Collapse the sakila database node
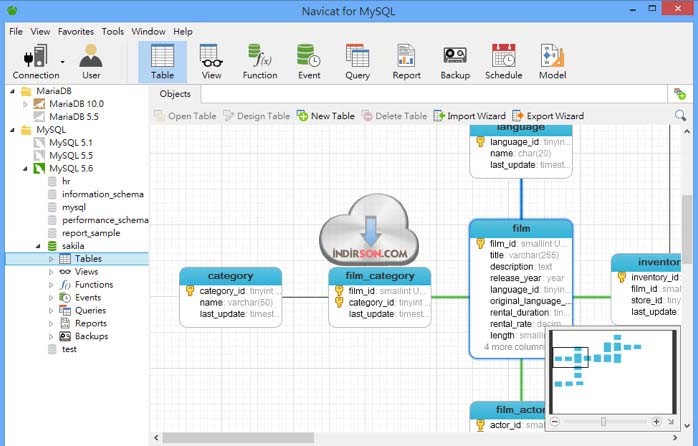This screenshot has height=446, width=698. [x=38, y=246]
